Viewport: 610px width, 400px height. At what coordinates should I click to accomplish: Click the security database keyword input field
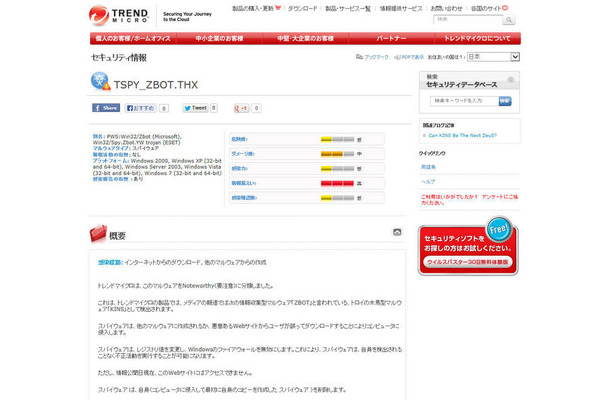tap(464, 101)
